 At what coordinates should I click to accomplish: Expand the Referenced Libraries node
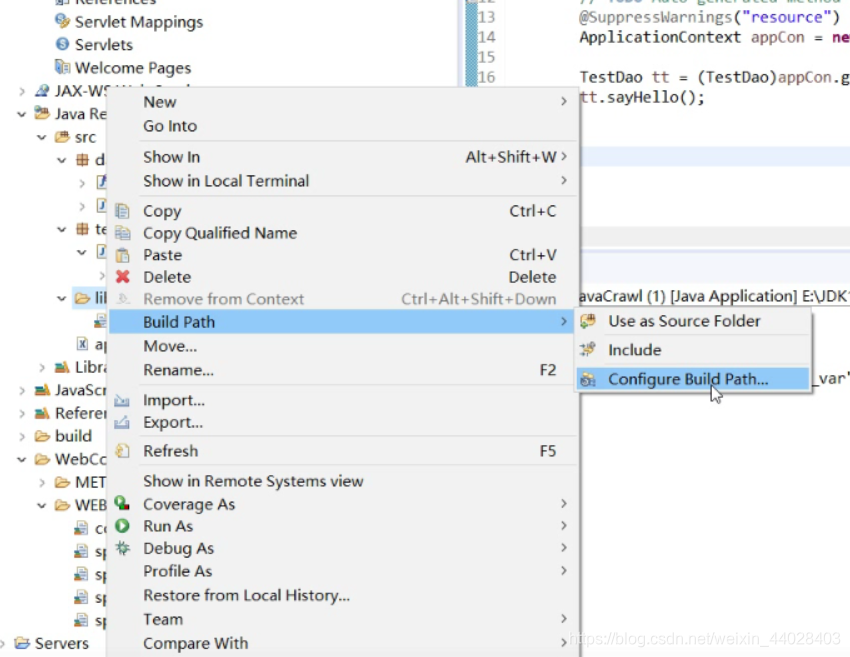[22, 414]
